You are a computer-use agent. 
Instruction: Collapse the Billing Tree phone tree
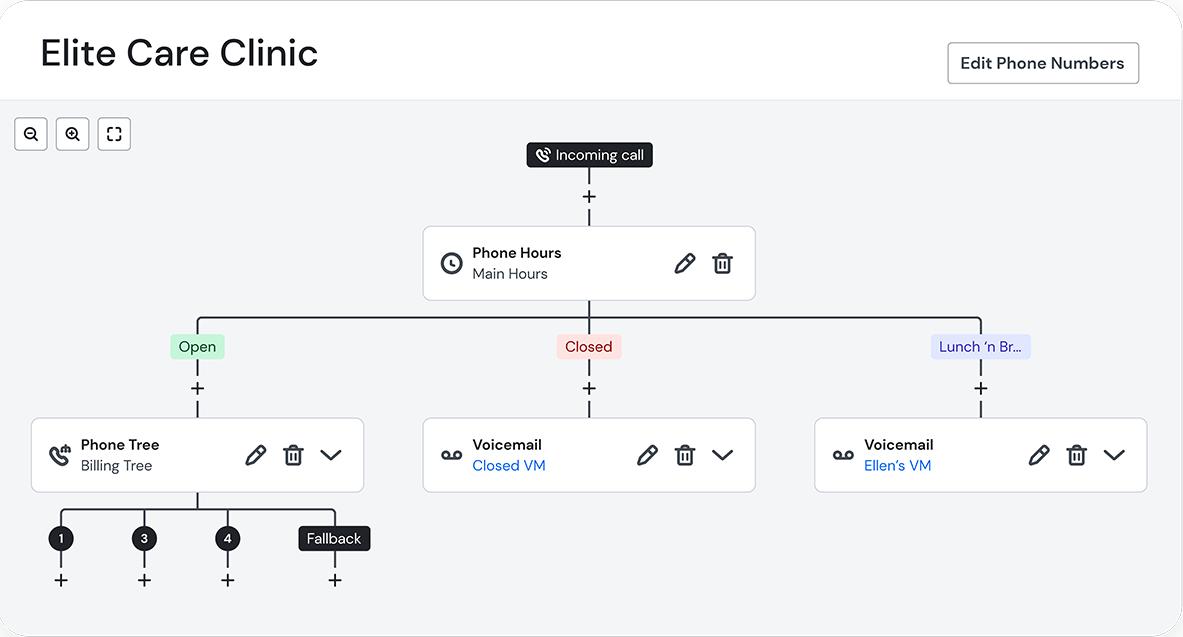pyautogui.click(x=331, y=455)
